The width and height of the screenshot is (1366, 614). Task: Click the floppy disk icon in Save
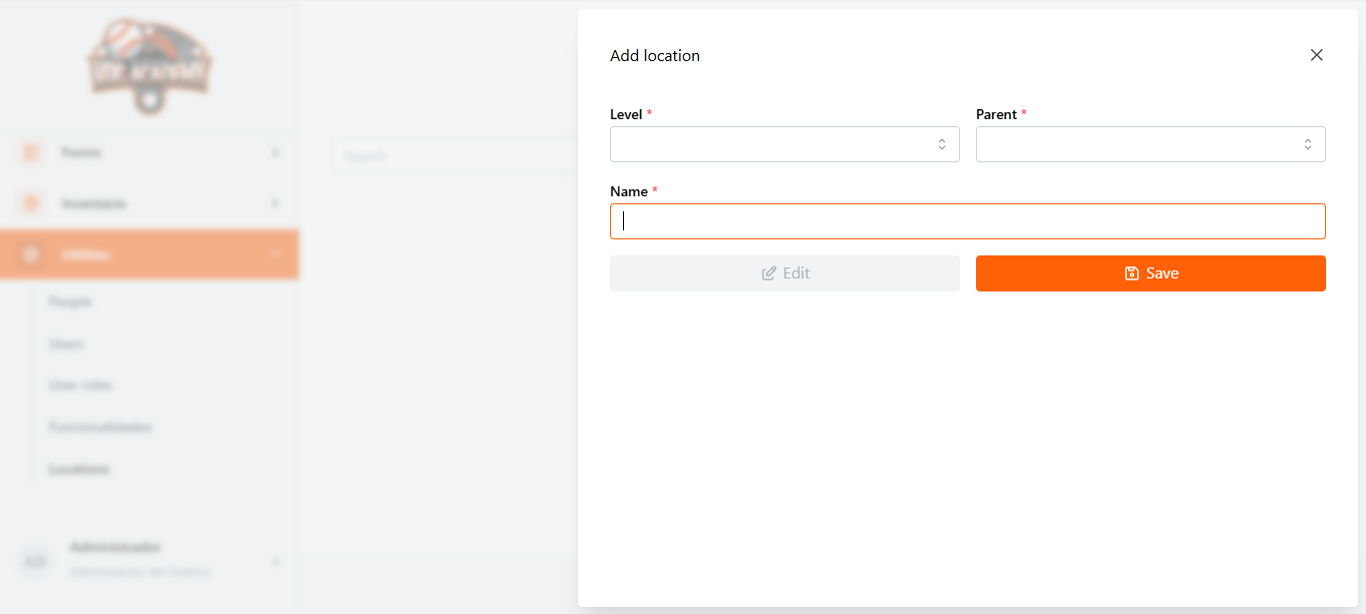pos(1132,273)
